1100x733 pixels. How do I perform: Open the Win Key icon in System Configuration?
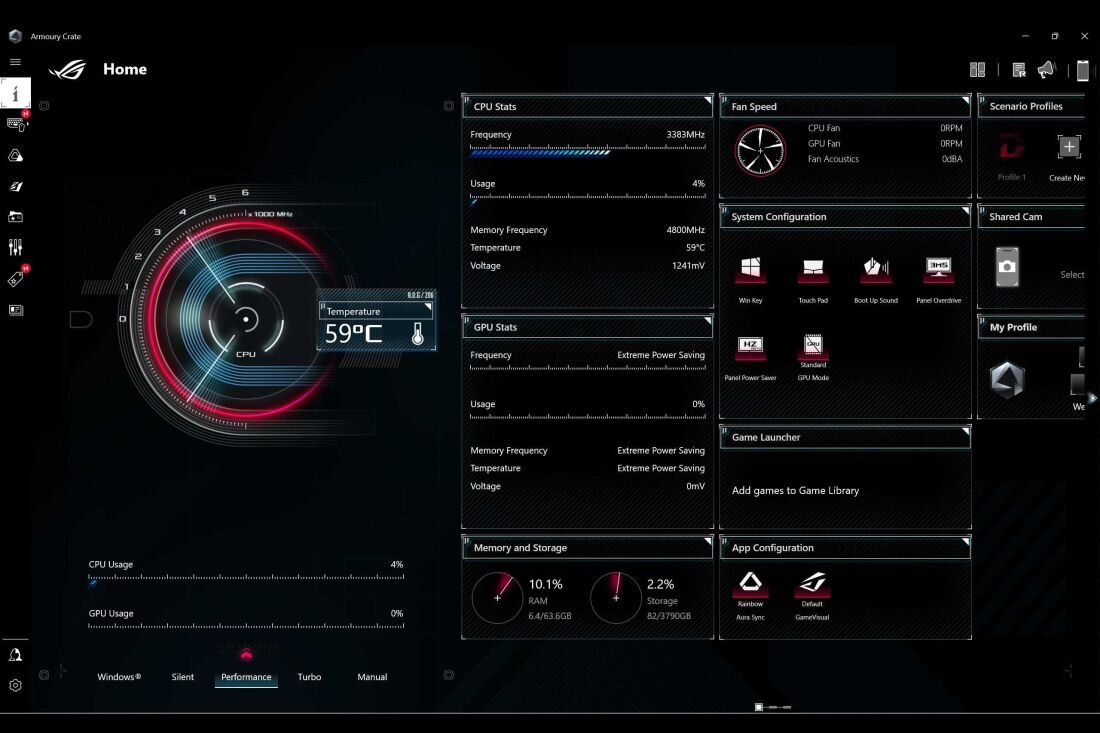[x=750, y=270]
